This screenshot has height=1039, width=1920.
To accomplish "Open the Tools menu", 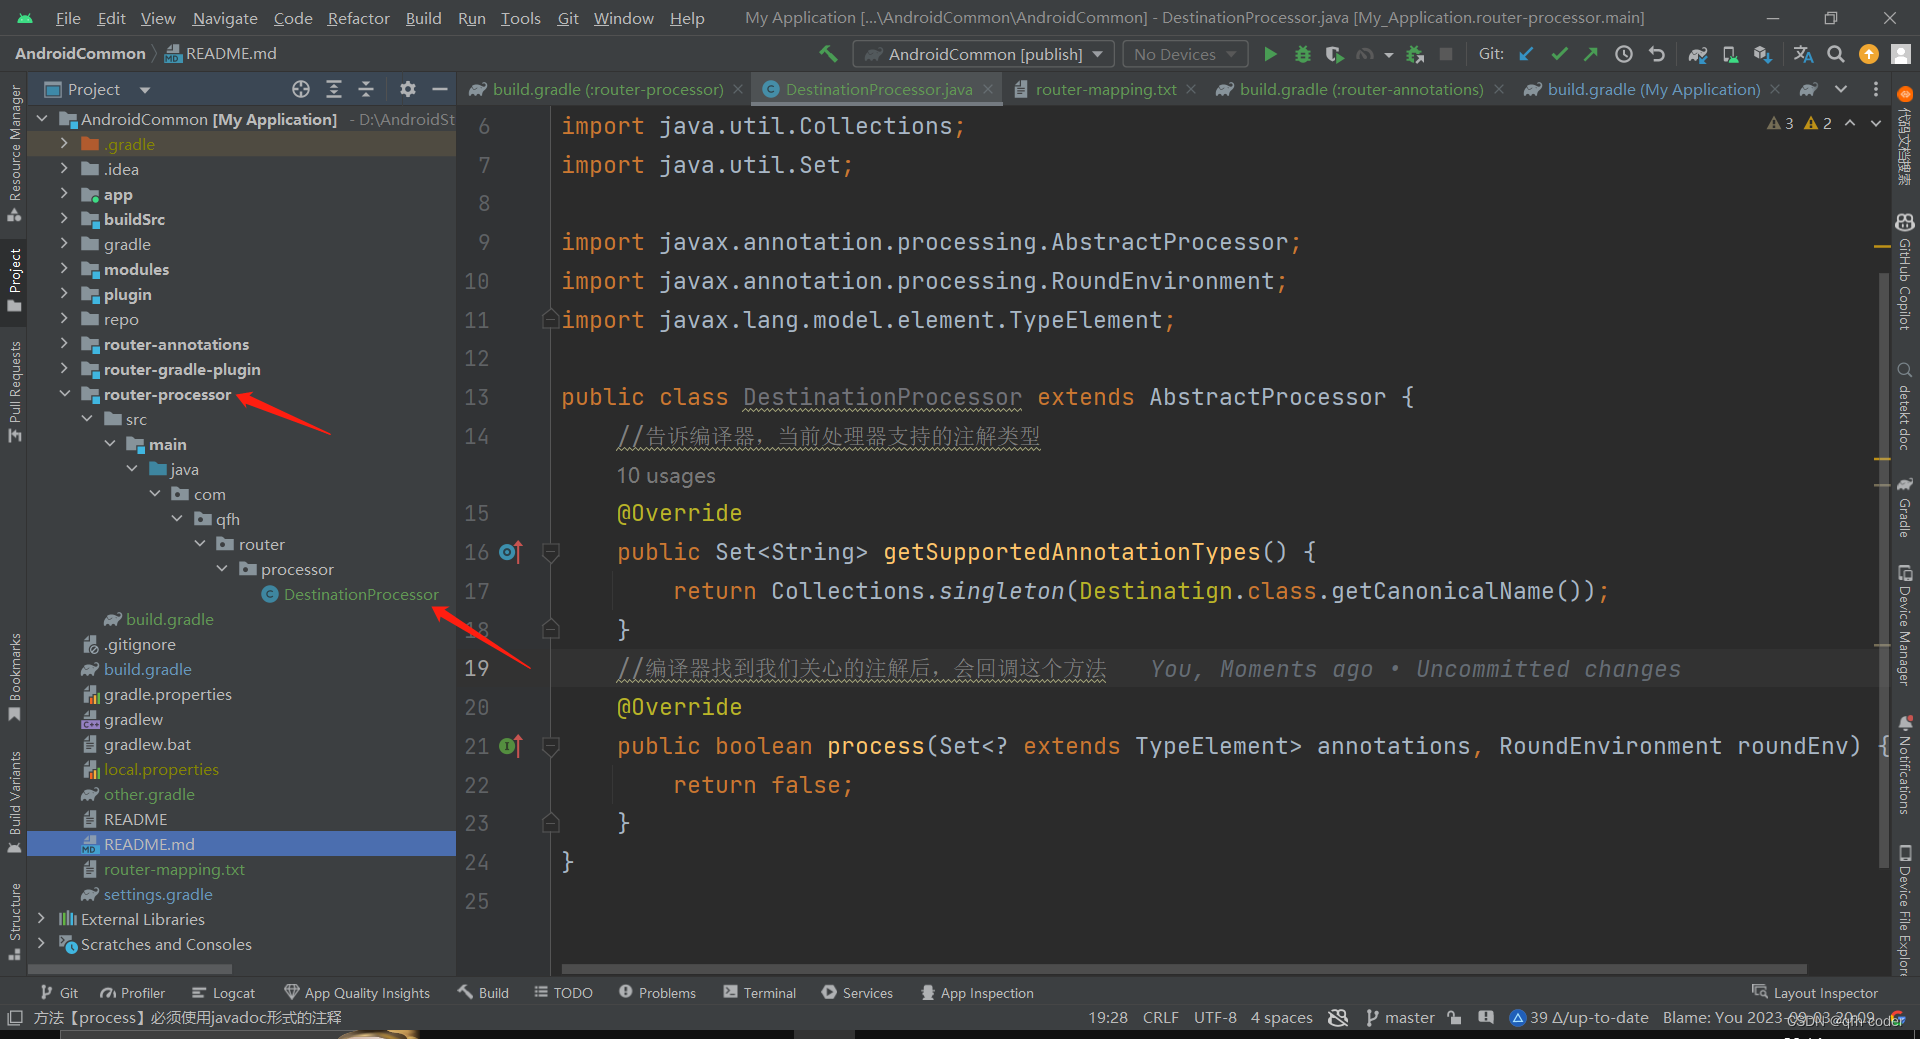I will tap(520, 18).
